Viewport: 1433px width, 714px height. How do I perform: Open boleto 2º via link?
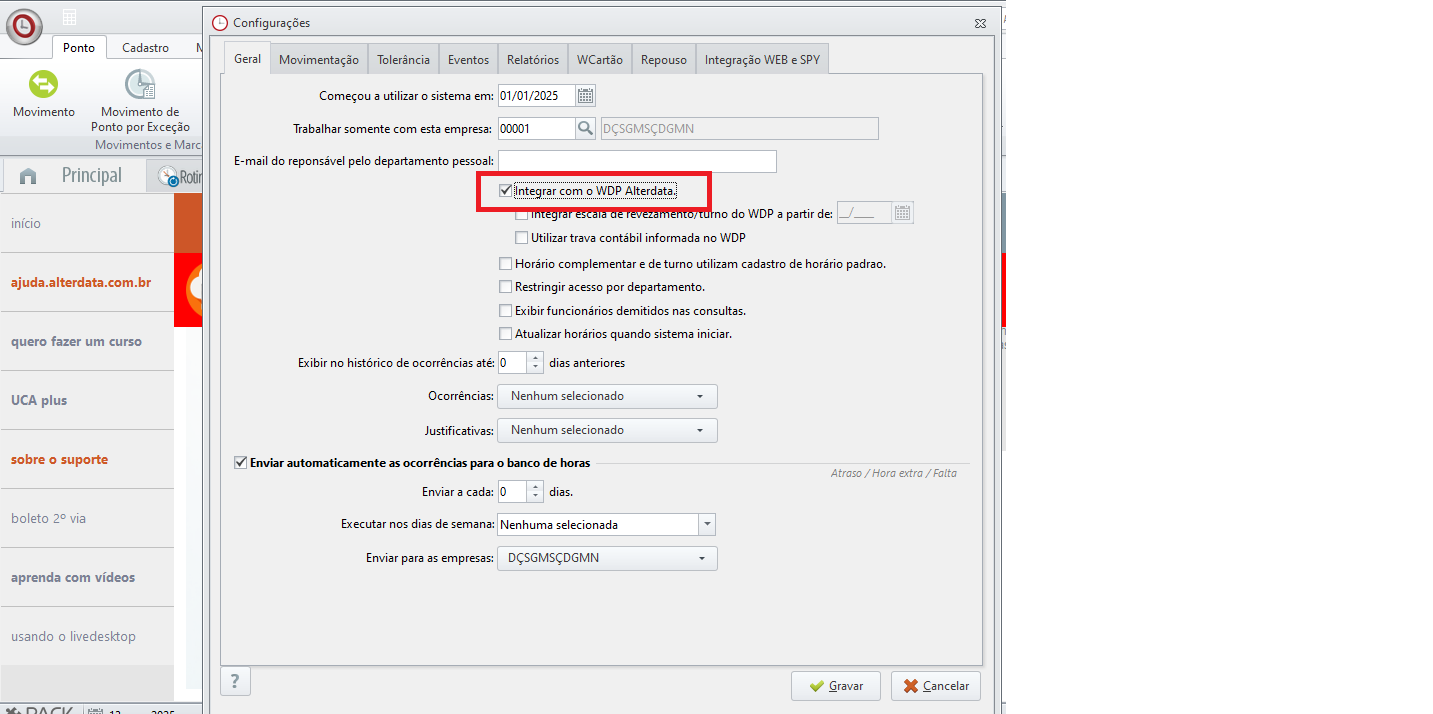tap(48, 519)
